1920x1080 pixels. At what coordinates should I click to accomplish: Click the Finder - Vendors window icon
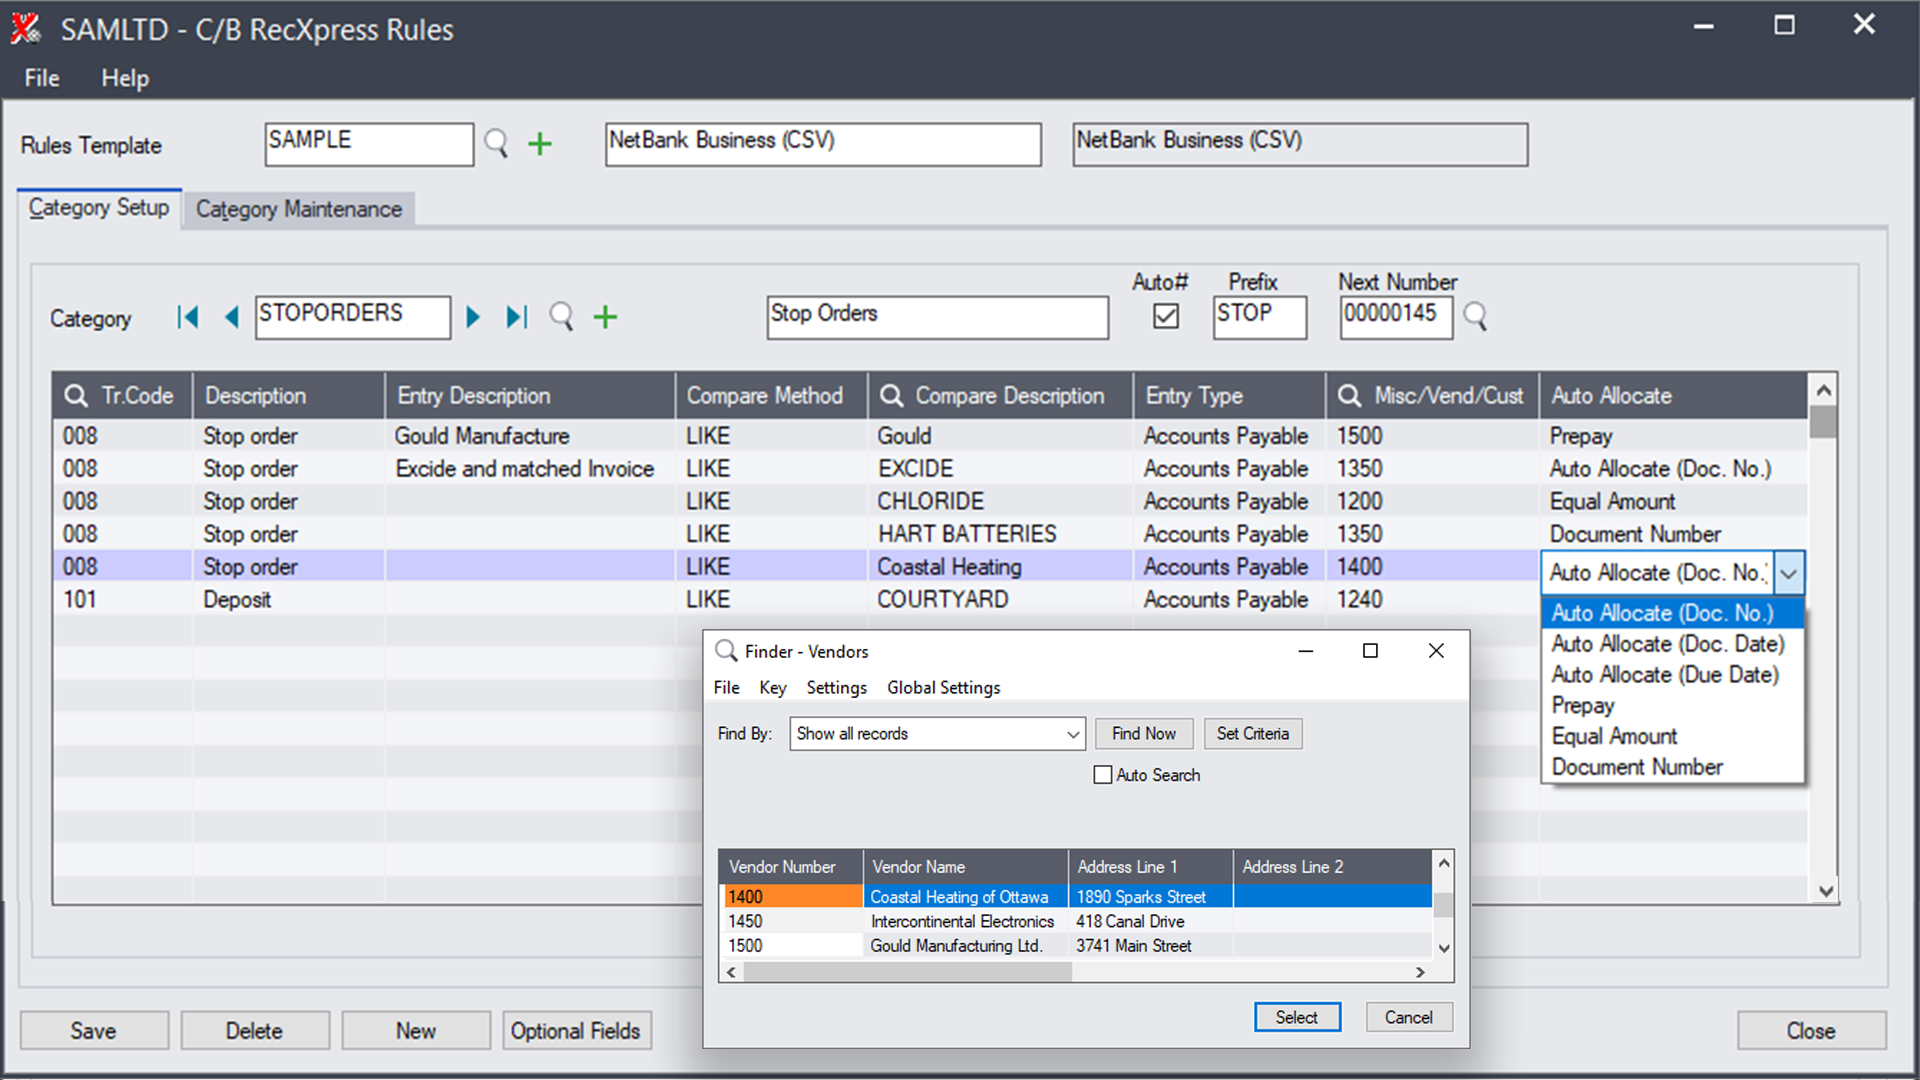pos(727,651)
